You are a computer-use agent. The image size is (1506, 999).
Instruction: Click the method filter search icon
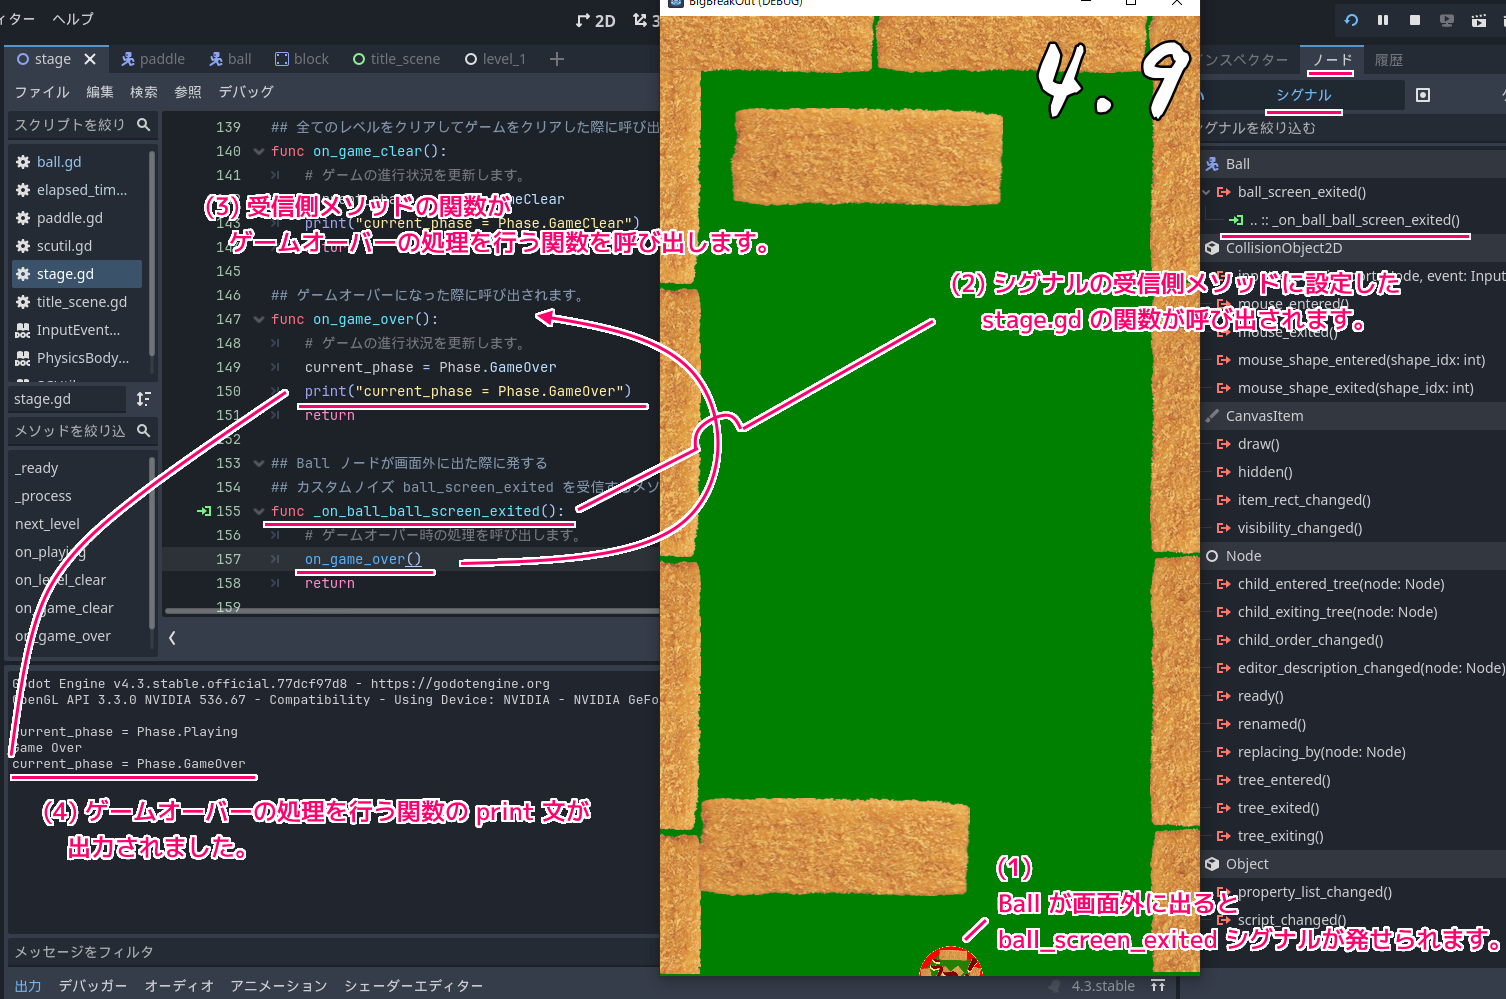(x=143, y=431)
